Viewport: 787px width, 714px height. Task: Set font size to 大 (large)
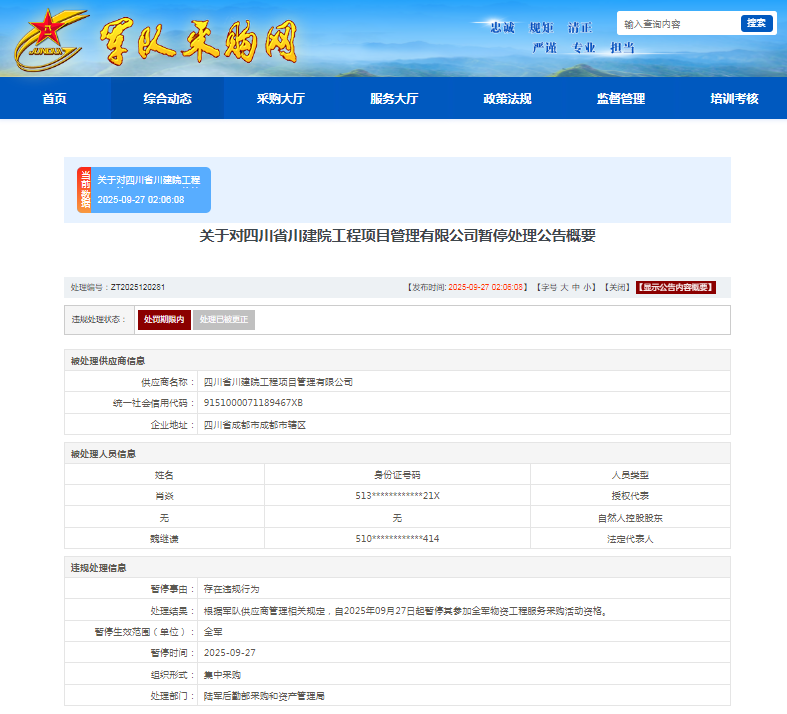pos(564,288)
